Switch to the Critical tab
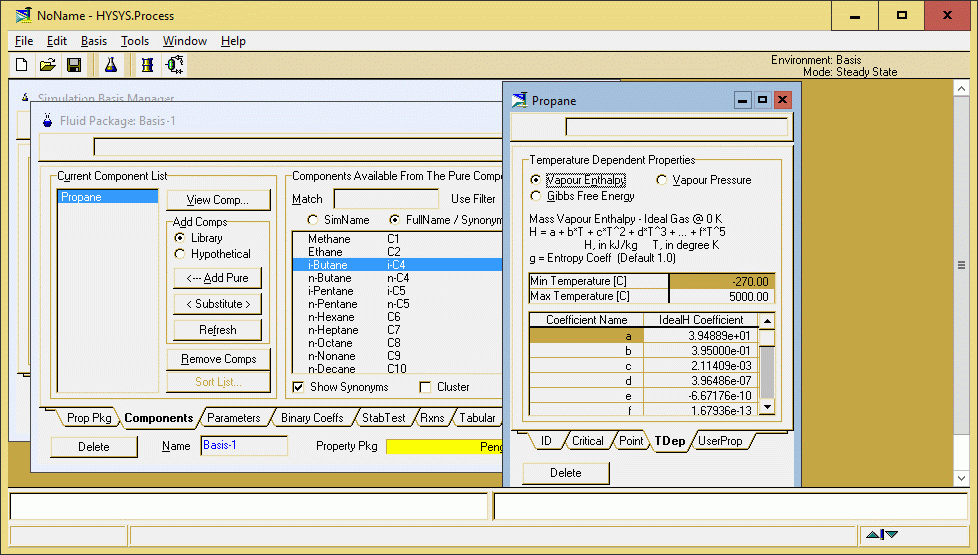The height and width of the screenshot is (555, 978). click(x=587, y=441)
